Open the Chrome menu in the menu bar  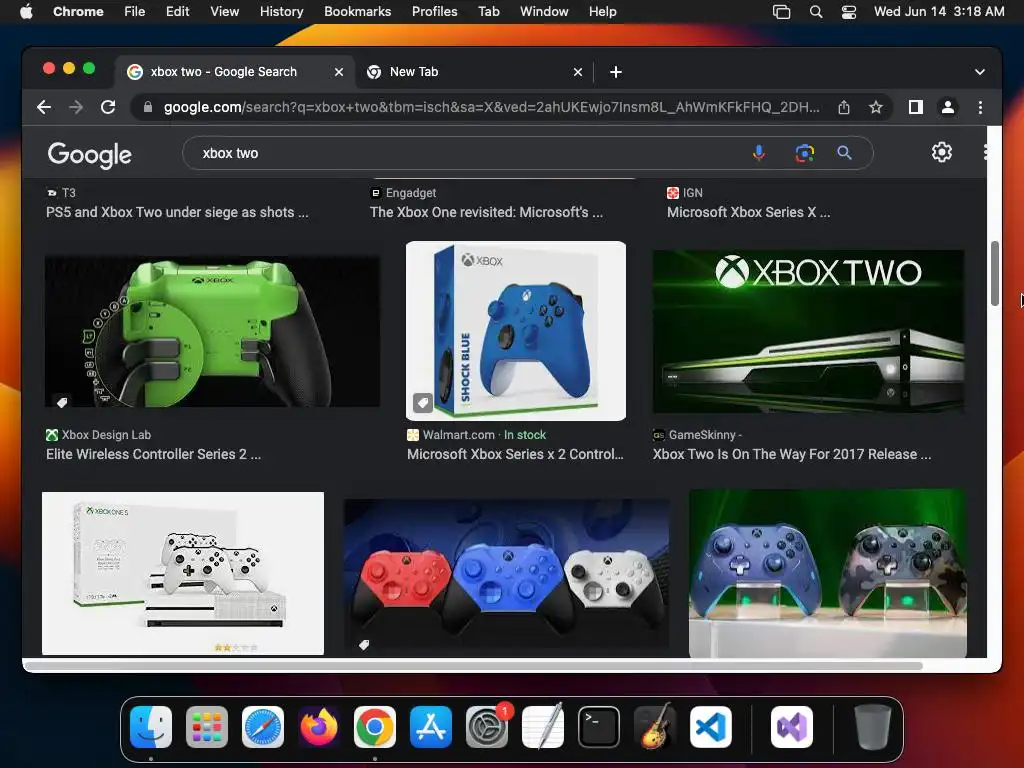coord(78,11)
